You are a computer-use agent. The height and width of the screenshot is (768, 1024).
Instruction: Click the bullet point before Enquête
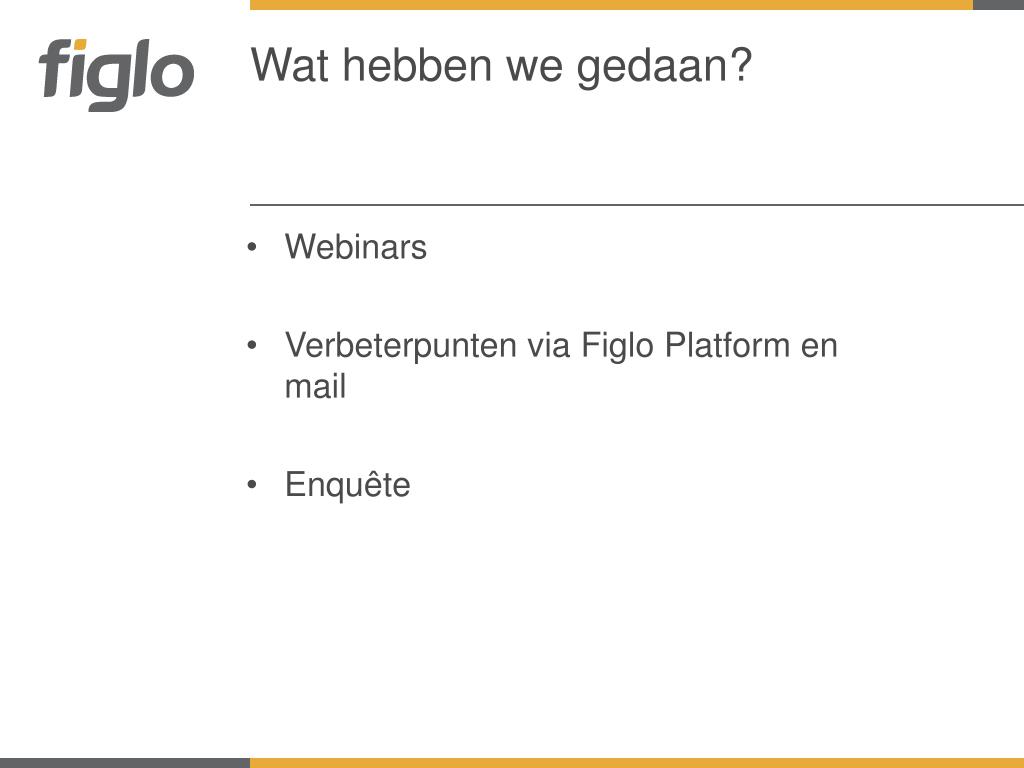(252, 485)
